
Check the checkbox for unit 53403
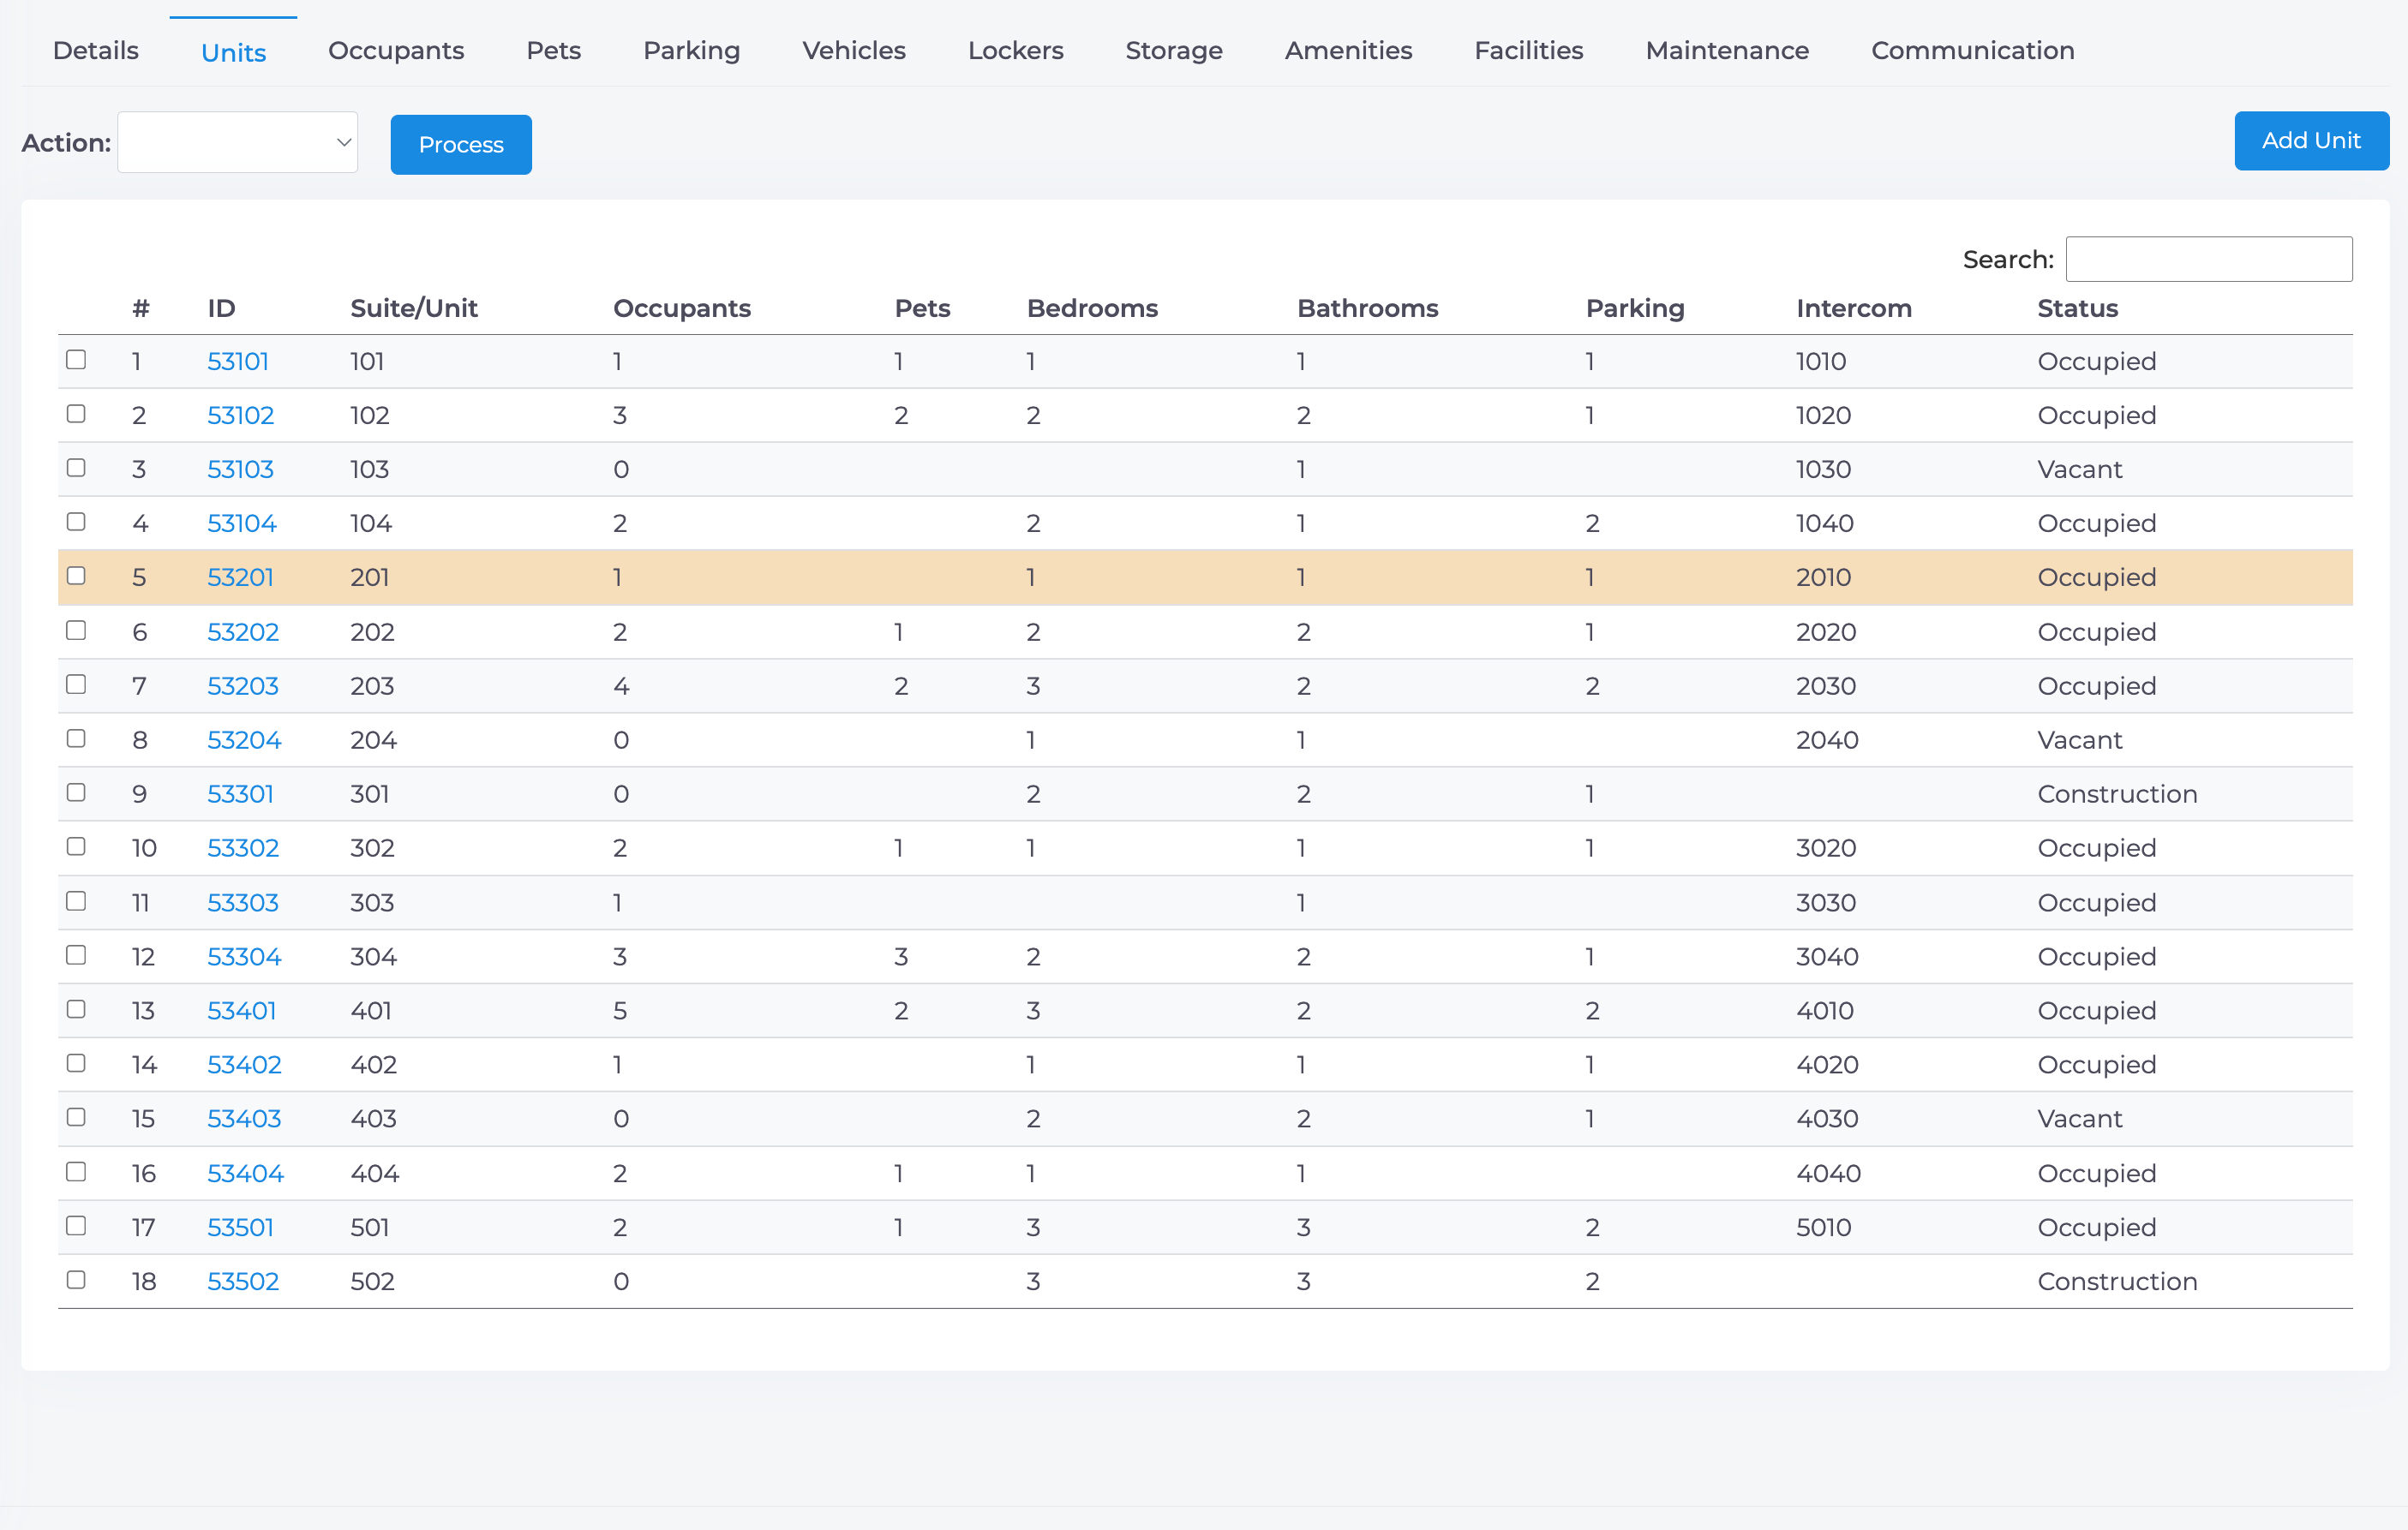click(x=76, y=1117)
